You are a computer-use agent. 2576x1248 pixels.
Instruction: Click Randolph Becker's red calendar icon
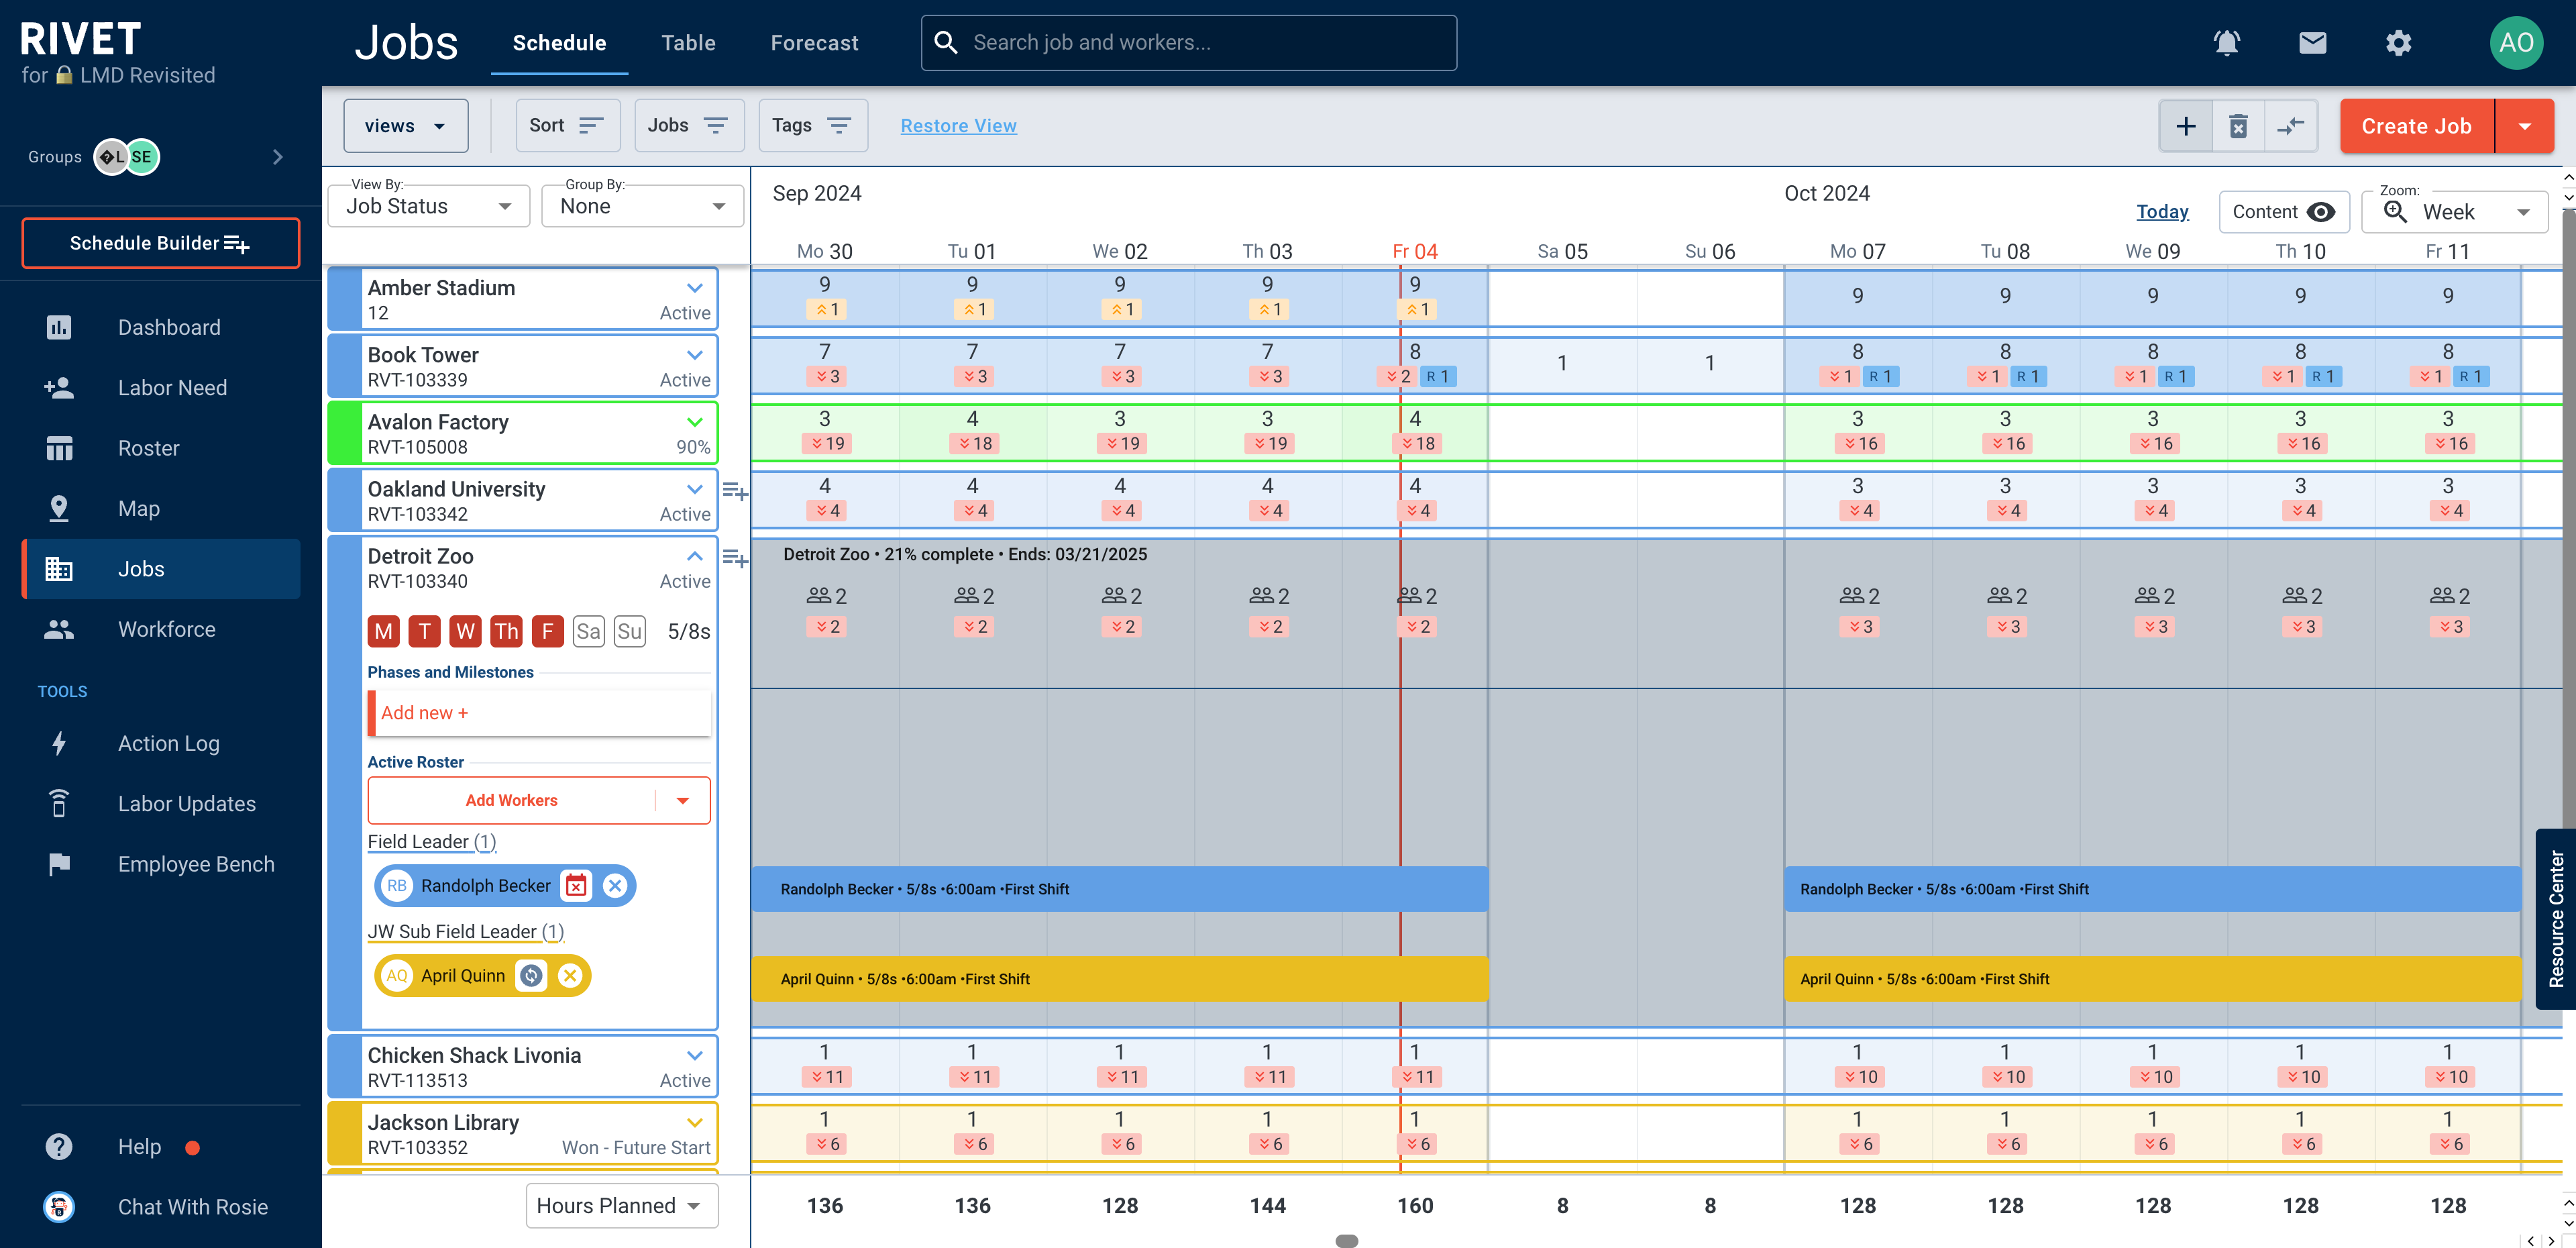point(576,886)
